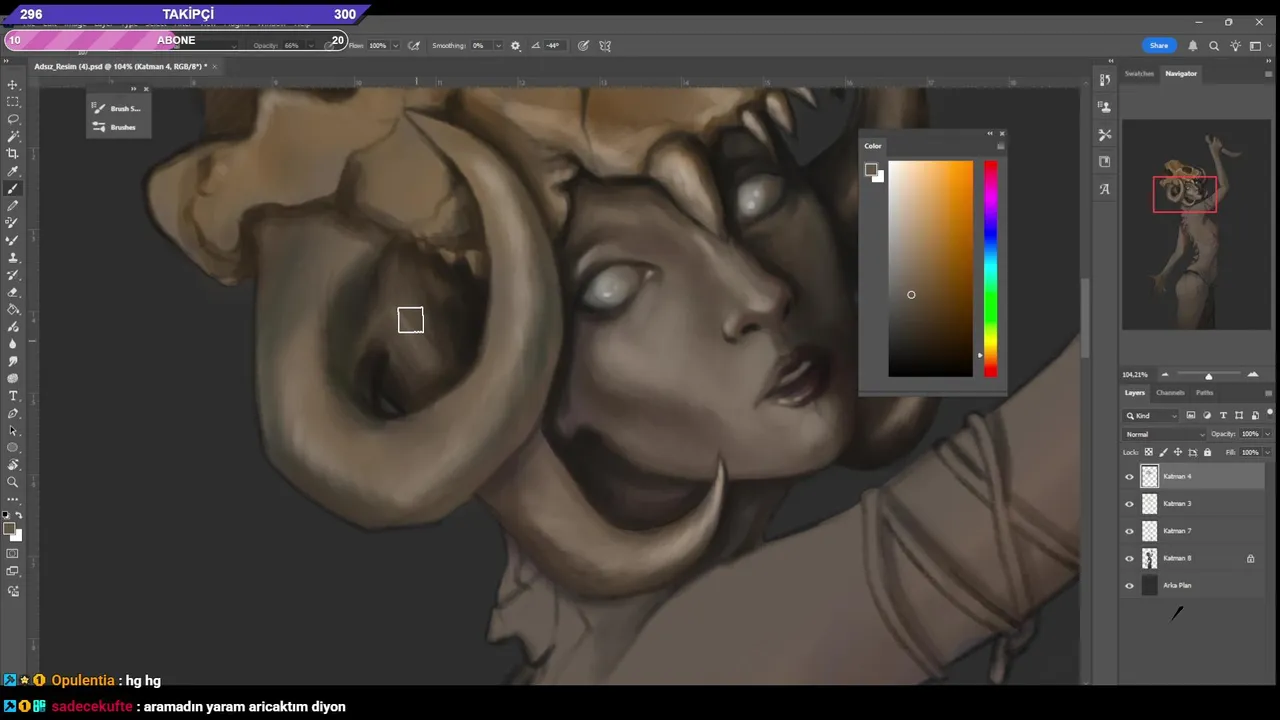Select the Paint Bucket tool
This screenshot has height=720, width=1280.
tap(13, 310)
